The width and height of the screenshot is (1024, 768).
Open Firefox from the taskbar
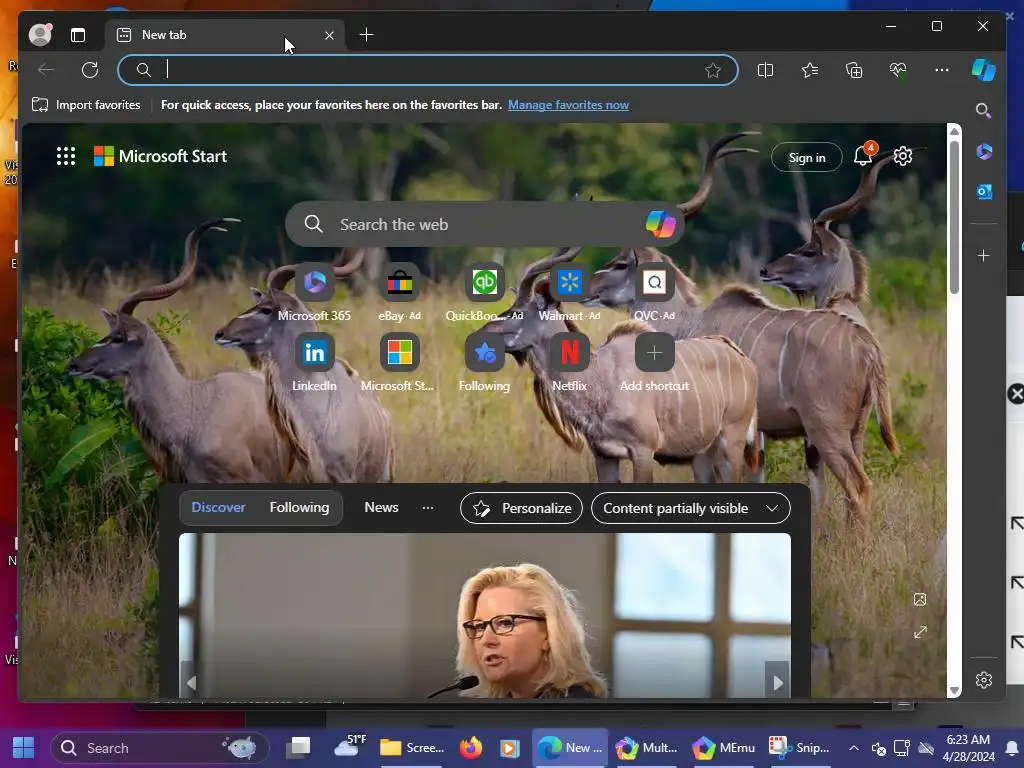[470, 747]
